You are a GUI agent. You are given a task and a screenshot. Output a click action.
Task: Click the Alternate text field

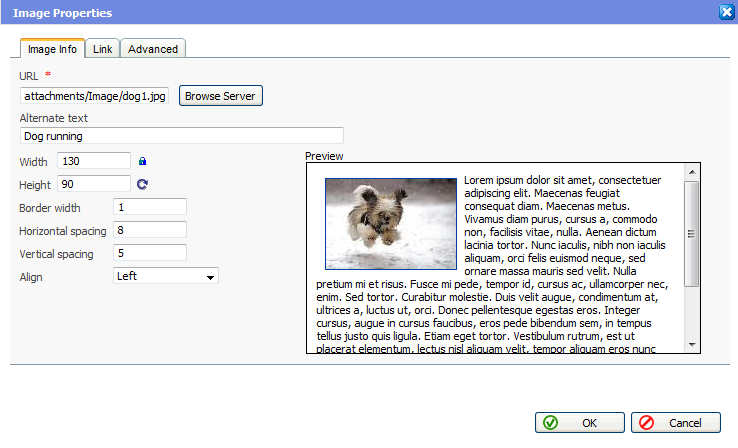[182, 136]
